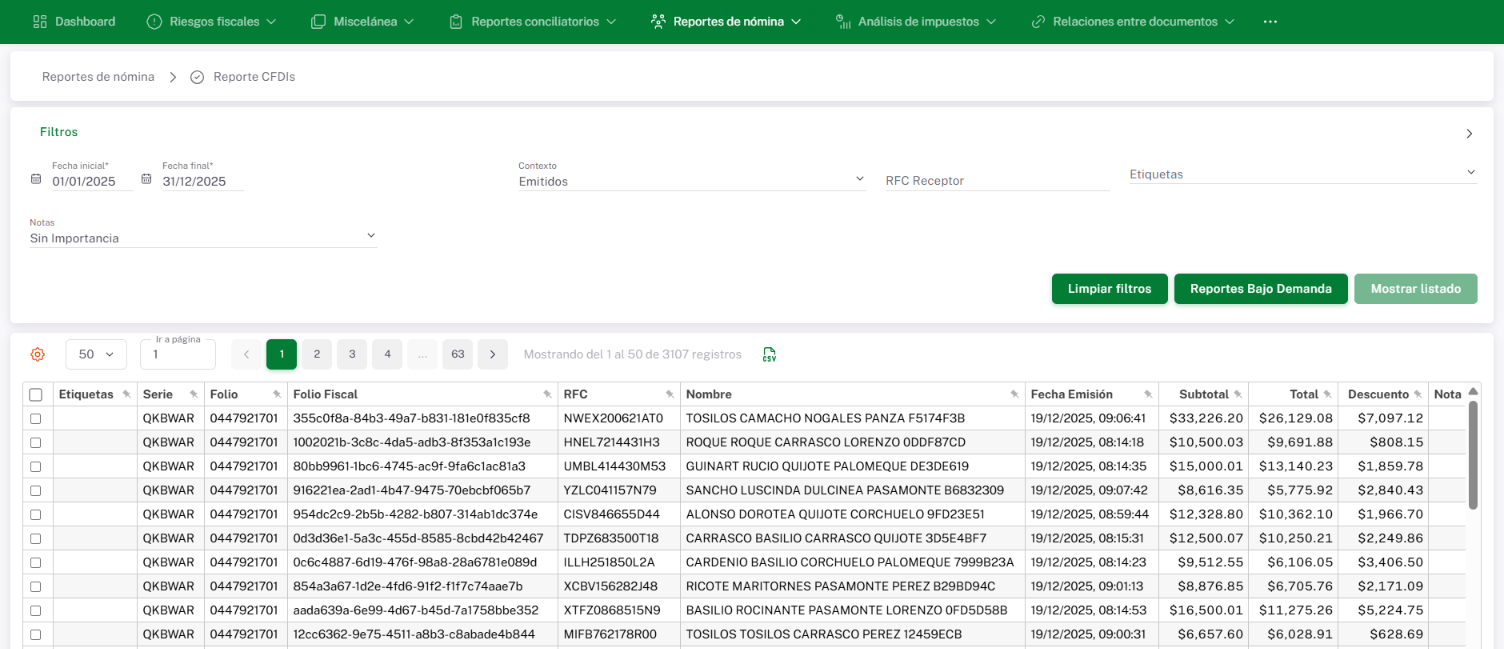This screenshot has width=1504, height=649.
Task: Click the Limpiar filtros button
Action: tap(1109, 289)
